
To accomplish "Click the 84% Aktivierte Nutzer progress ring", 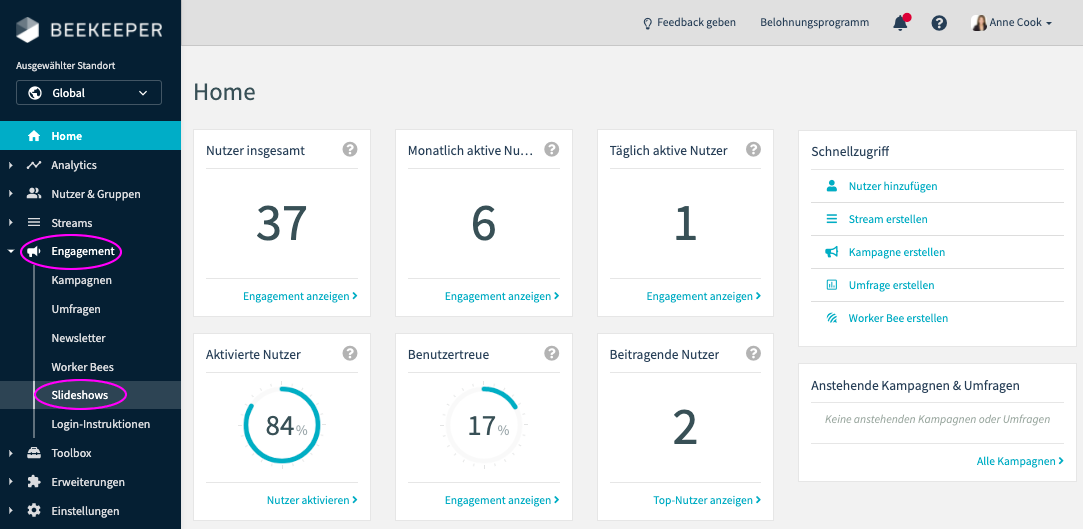I will pyautogui.click(x=282, y=425).
